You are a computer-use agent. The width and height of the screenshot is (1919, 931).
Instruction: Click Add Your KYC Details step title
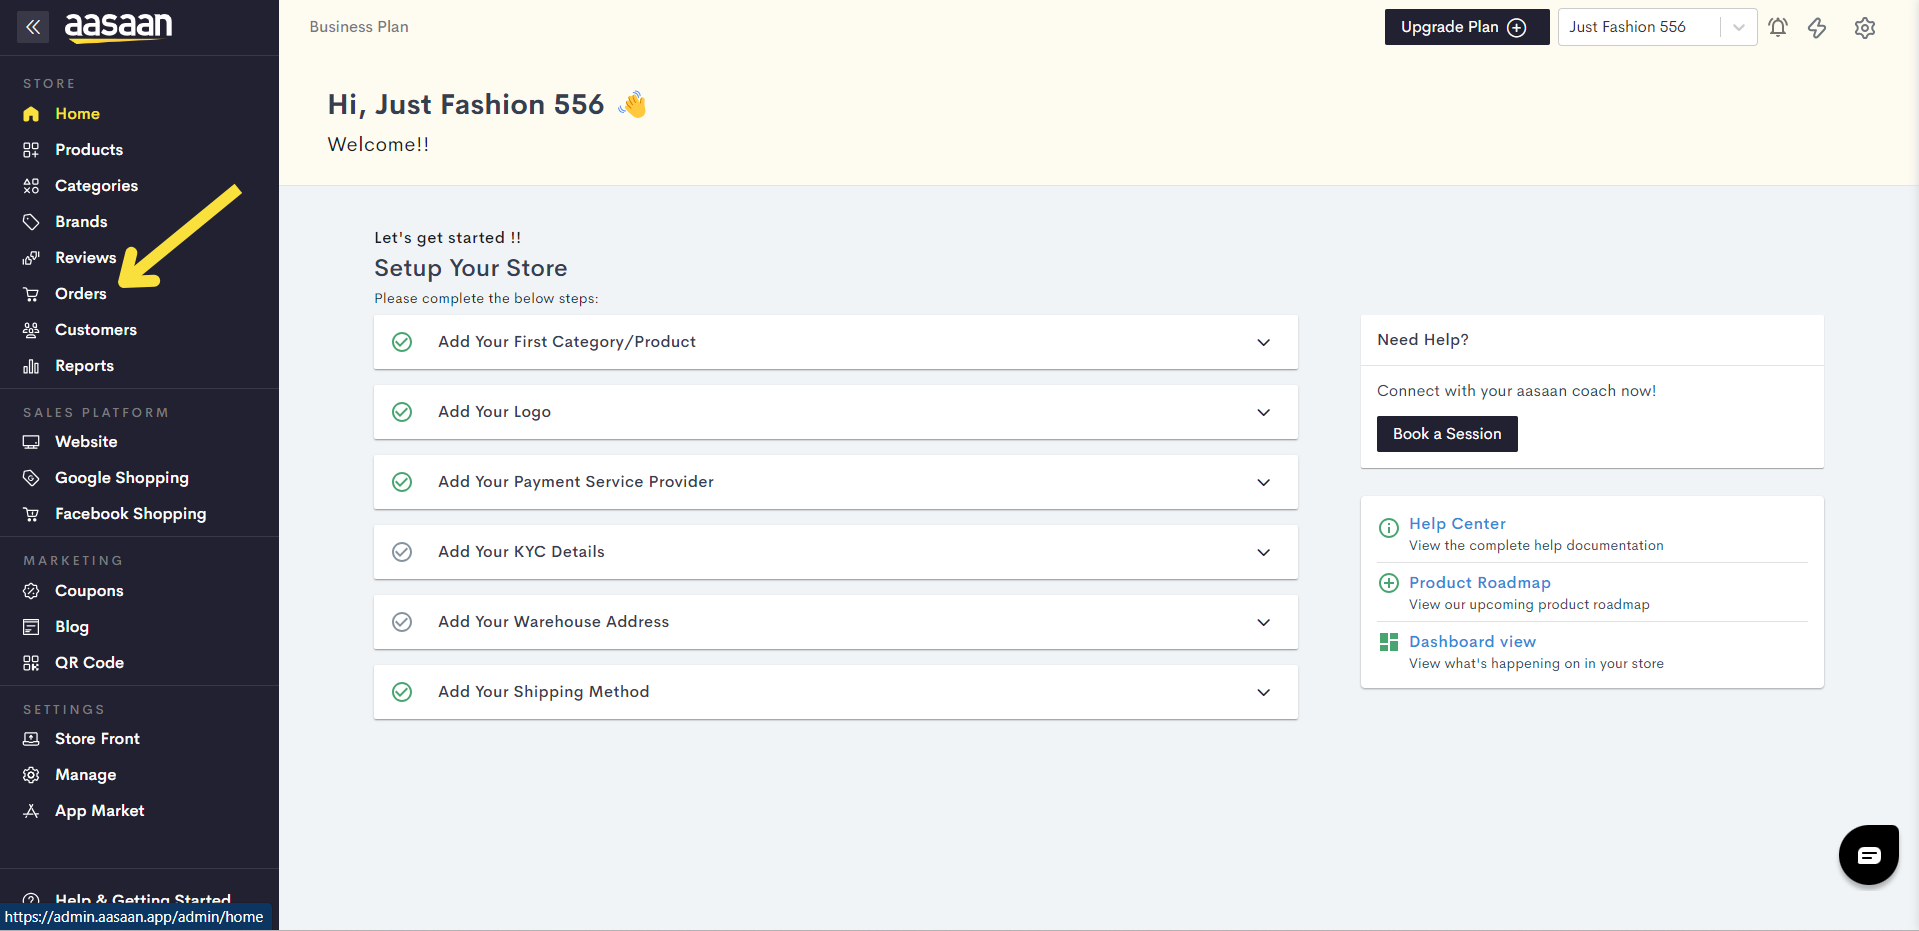click(521, 552)
